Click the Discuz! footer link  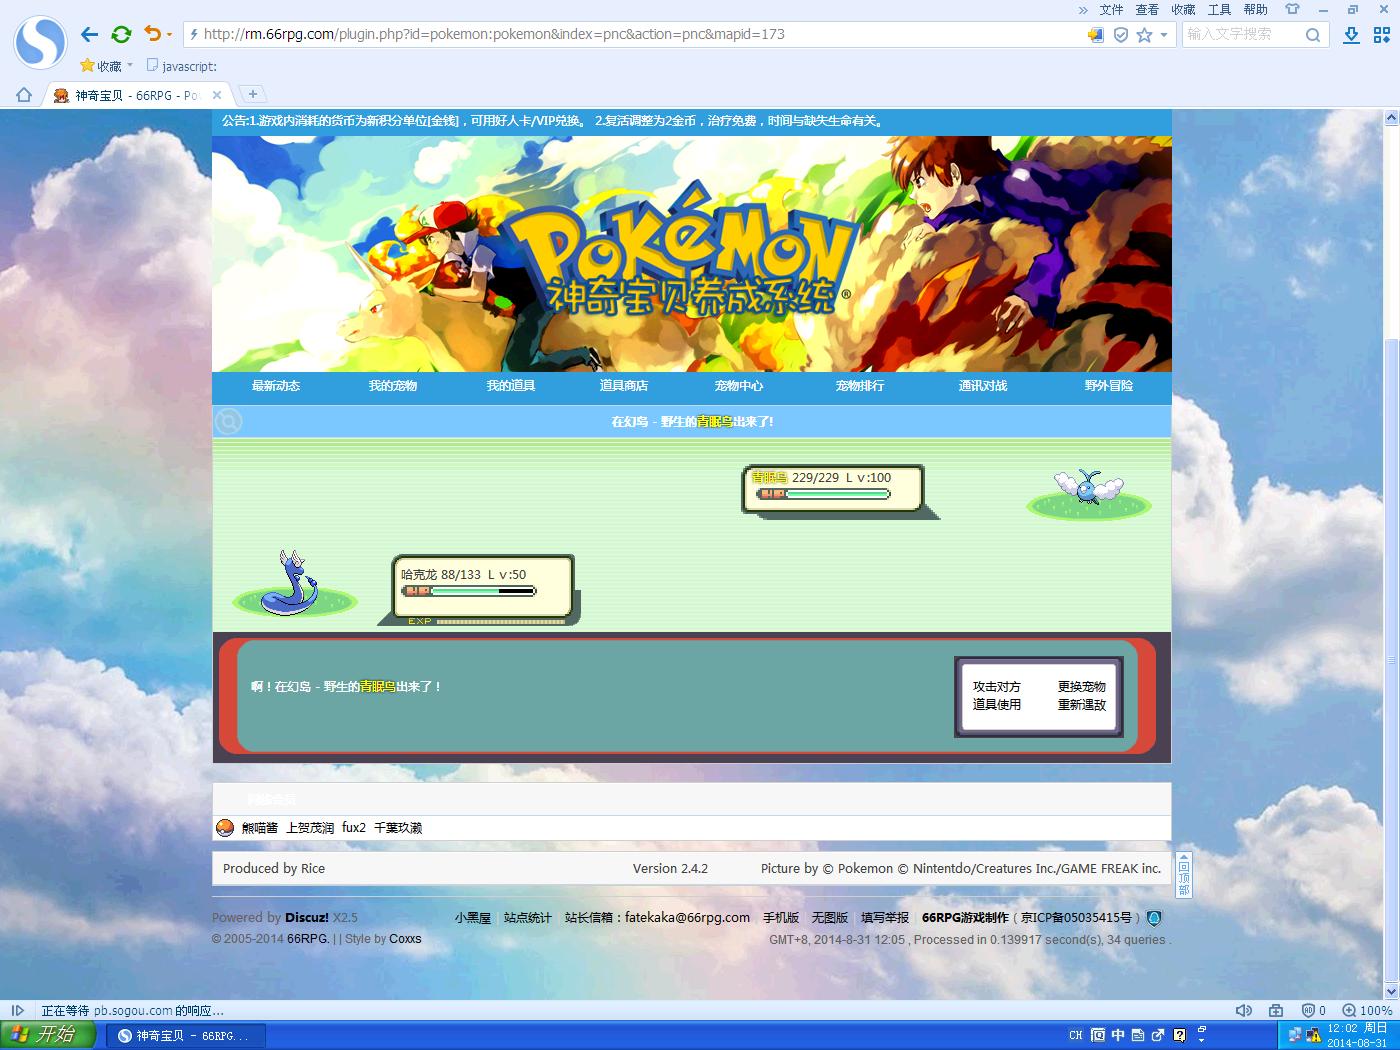pyautogui.click(x=307, y=918)
